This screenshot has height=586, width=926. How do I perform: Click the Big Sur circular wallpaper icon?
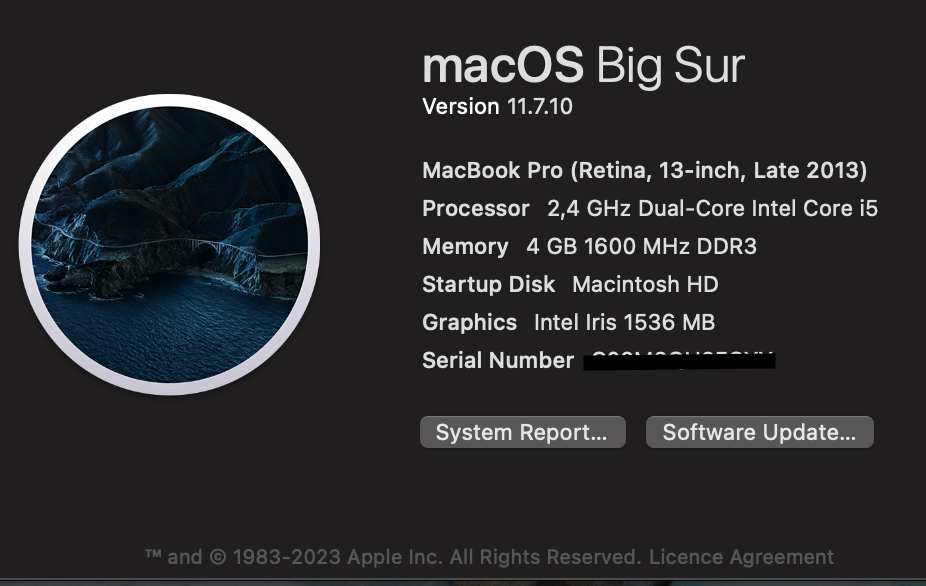(169, 245)
